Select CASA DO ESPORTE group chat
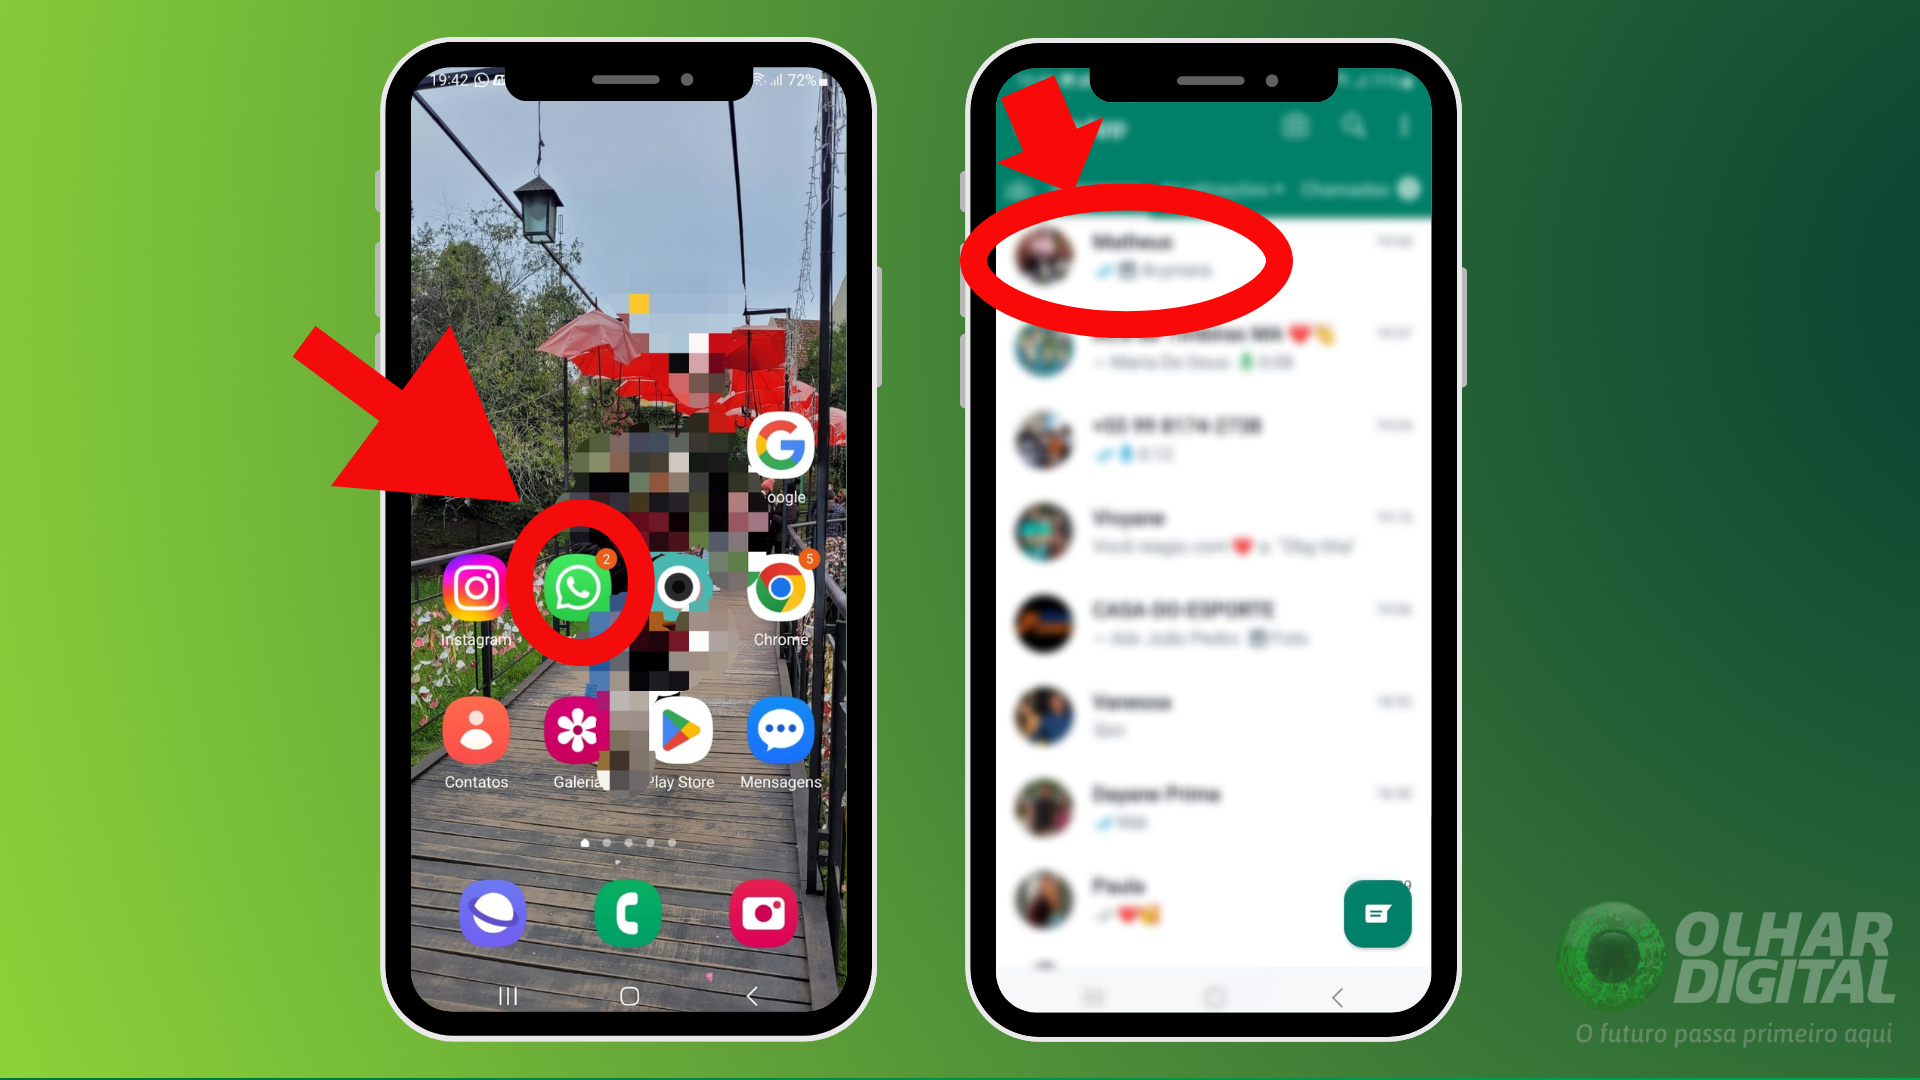Viewport: 1920px width, 1080px height. [x=1185, y=622]
